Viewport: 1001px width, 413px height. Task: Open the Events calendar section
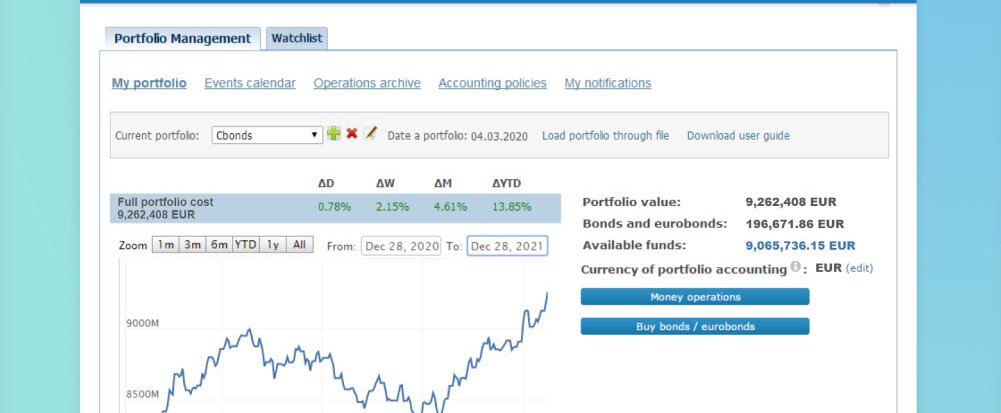[250, 83]
